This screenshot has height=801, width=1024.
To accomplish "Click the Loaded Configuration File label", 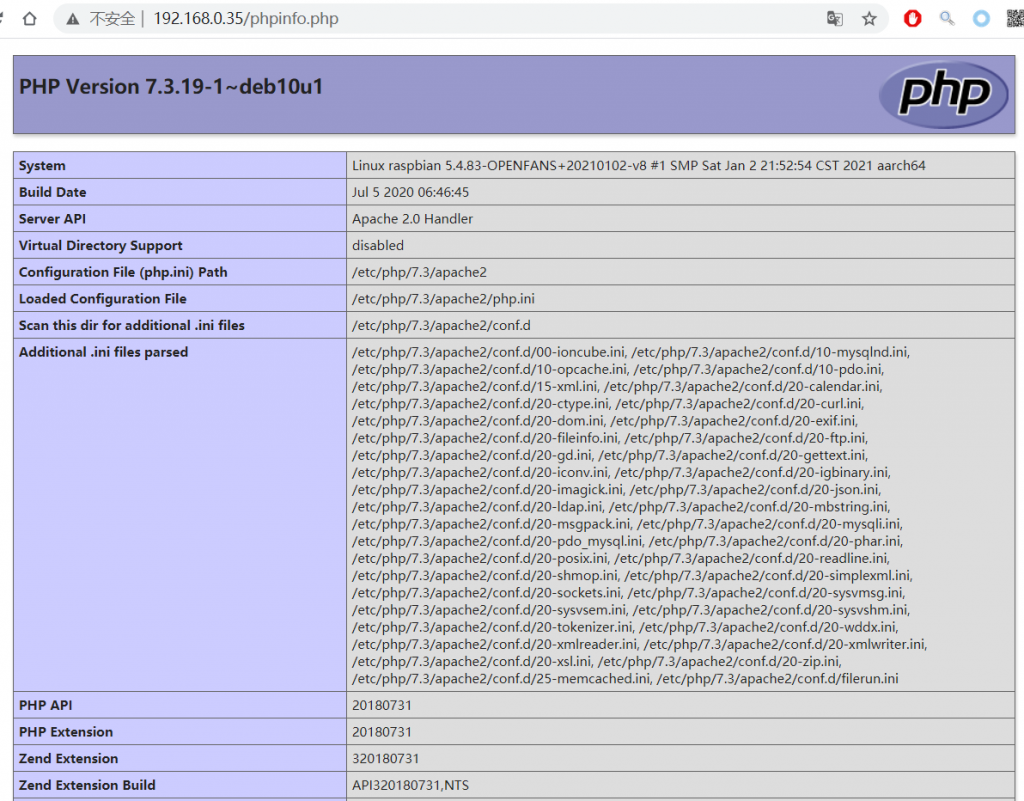I will (x=103, y=299).
